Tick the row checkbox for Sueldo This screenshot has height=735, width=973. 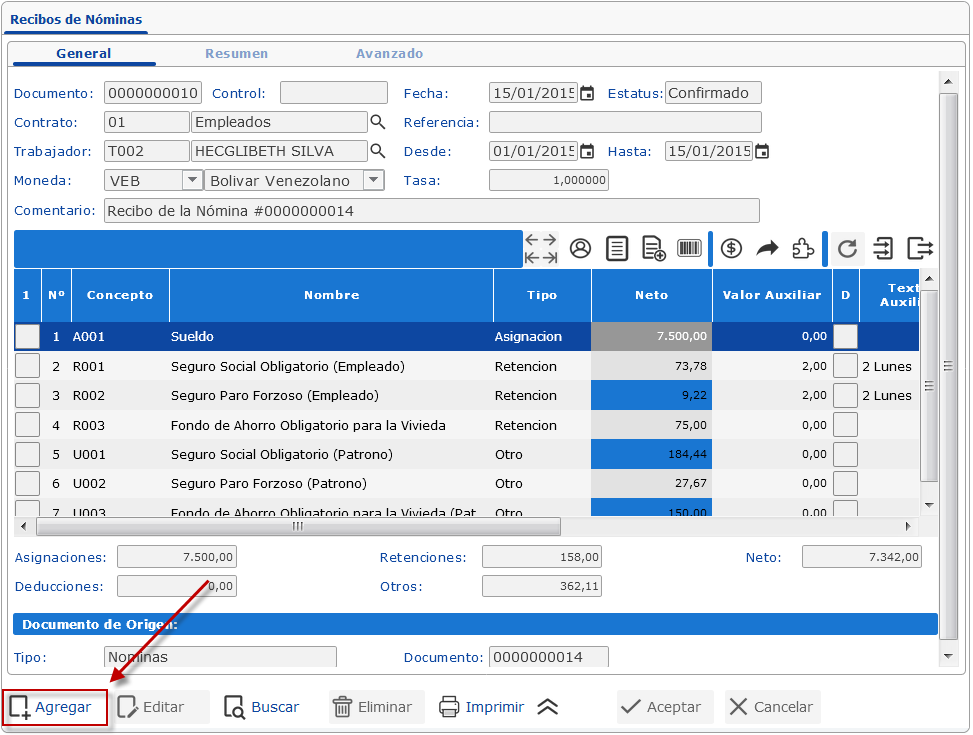27,337
